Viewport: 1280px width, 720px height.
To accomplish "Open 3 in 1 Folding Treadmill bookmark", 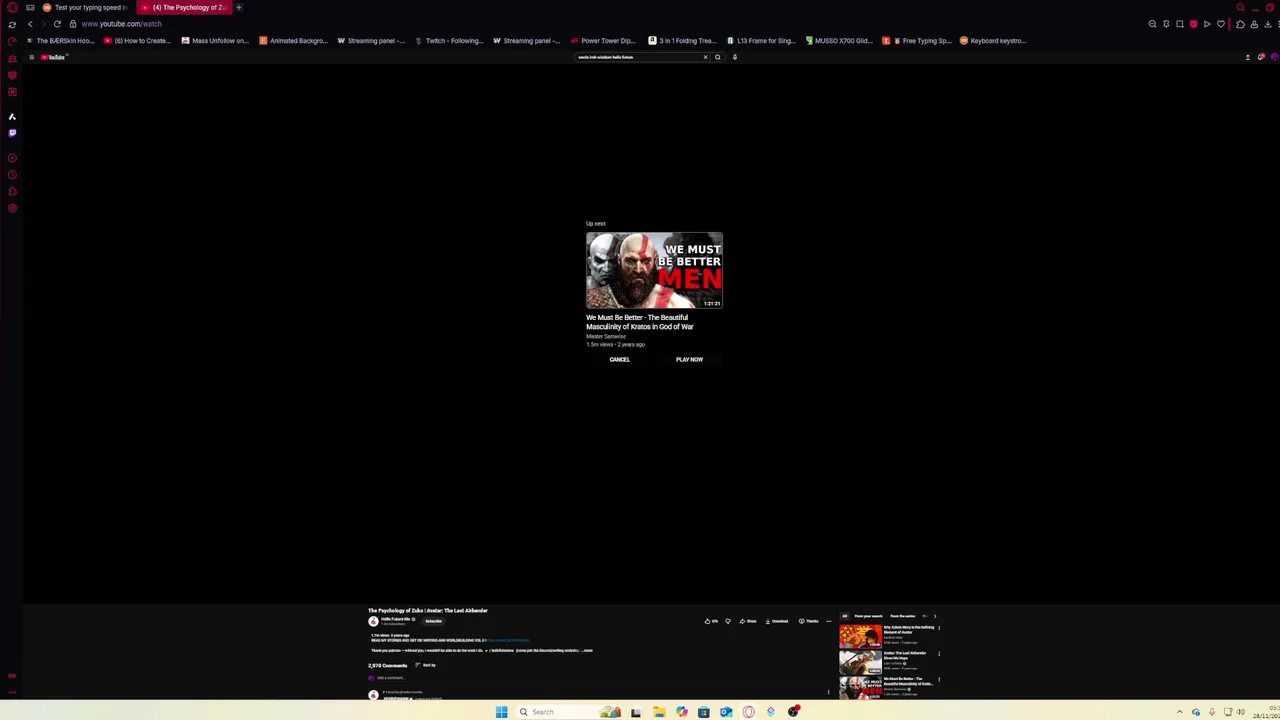I will click(x=682, y=41).
